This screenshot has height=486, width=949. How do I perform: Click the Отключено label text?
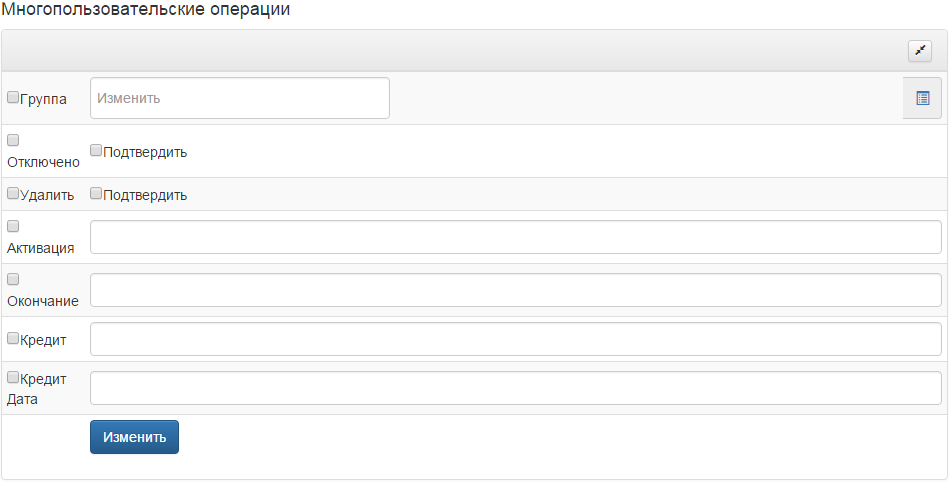click(43, 162)
